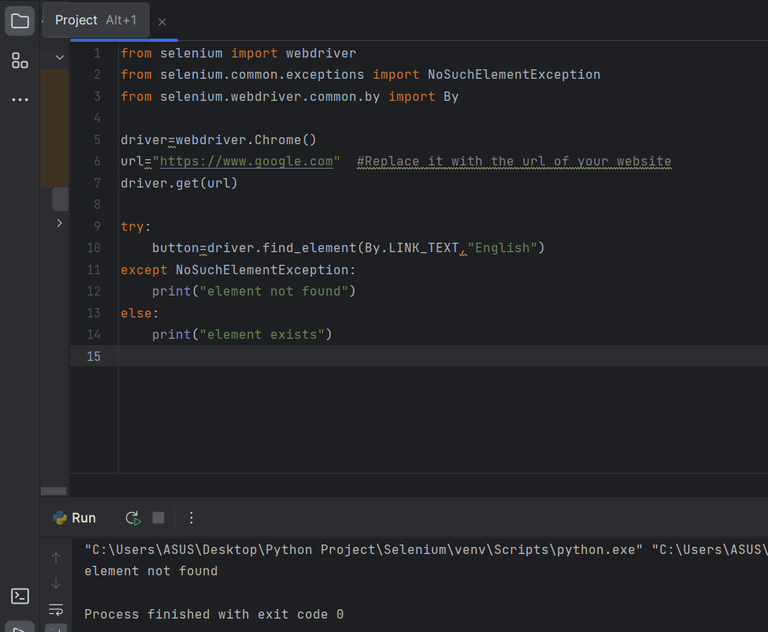Click the up arrow in the Run console

pos(56,557)
